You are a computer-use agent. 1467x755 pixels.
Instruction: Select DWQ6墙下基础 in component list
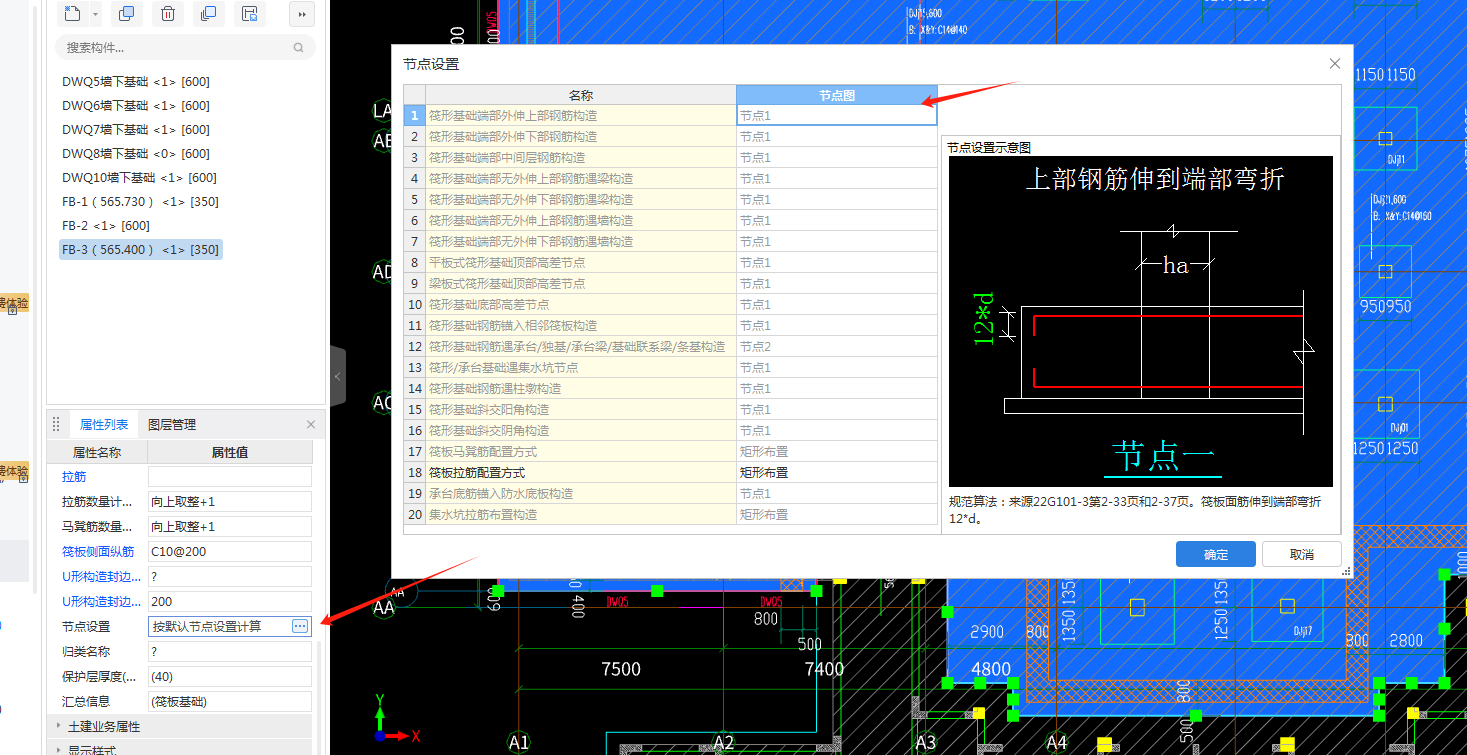click(136, 106)
